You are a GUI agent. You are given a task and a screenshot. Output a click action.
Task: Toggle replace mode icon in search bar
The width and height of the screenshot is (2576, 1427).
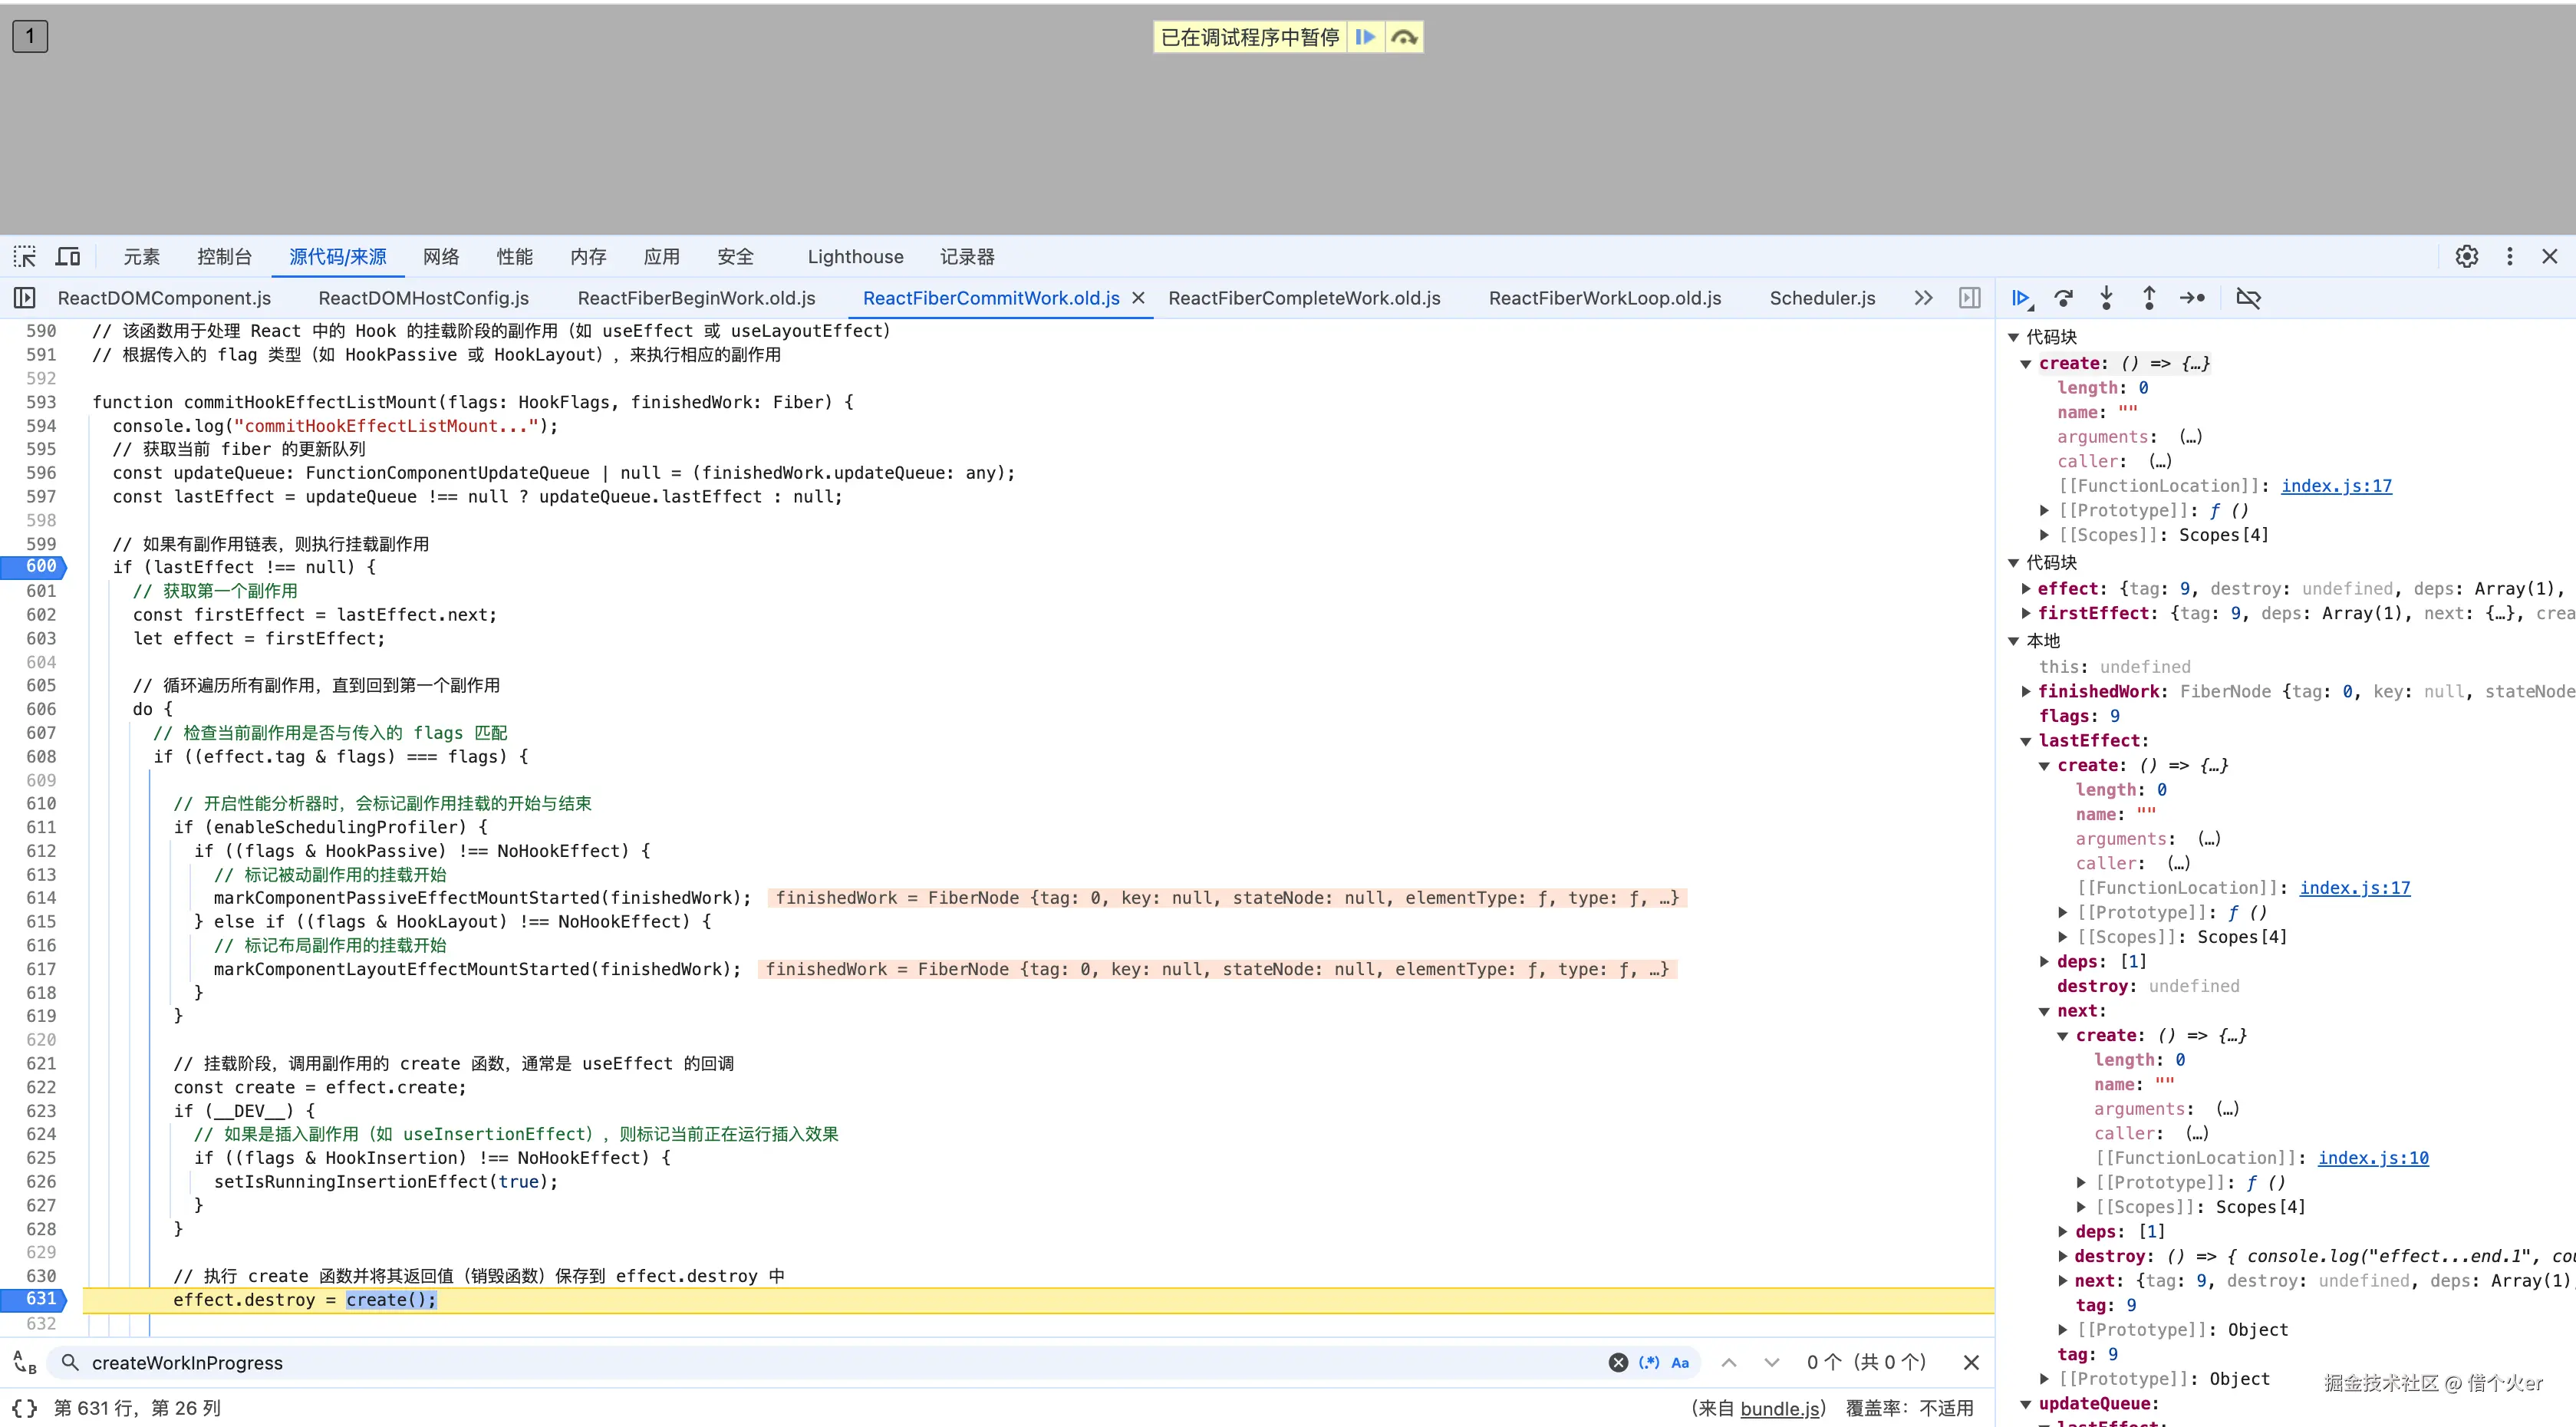[25, 1363]
